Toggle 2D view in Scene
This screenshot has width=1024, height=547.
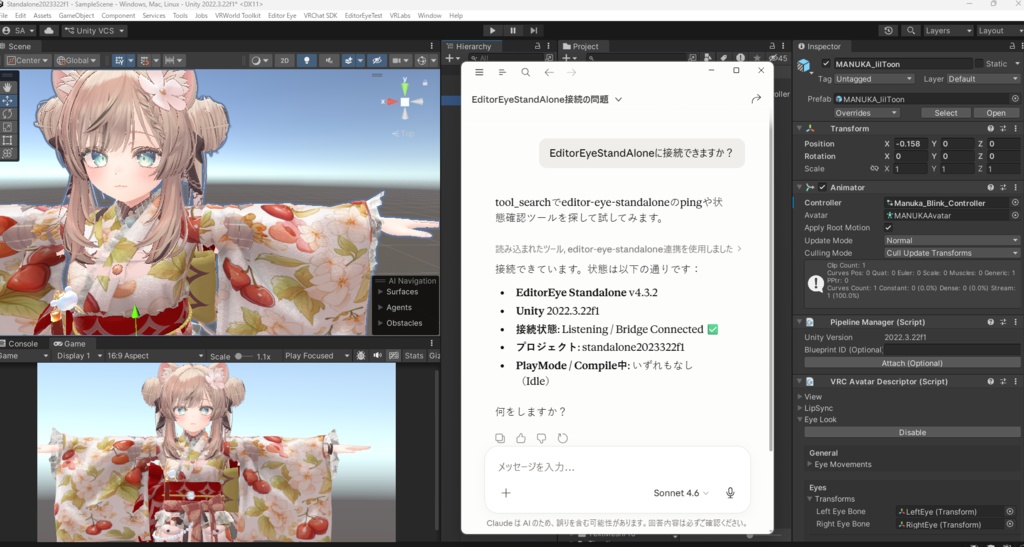(284, 61)
